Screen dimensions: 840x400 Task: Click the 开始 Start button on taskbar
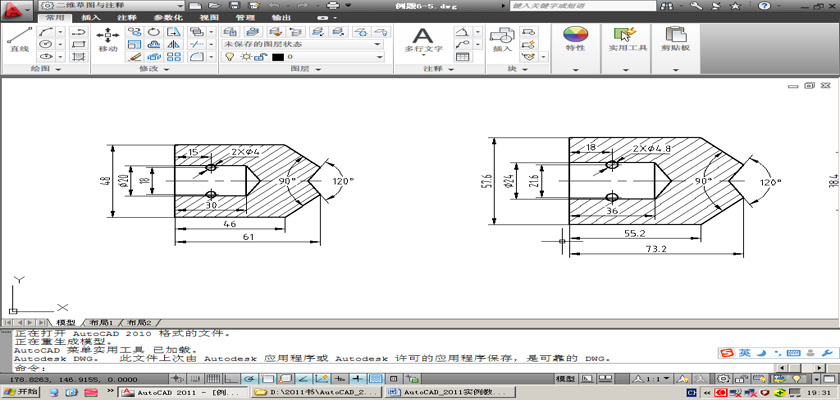point(20,393)
